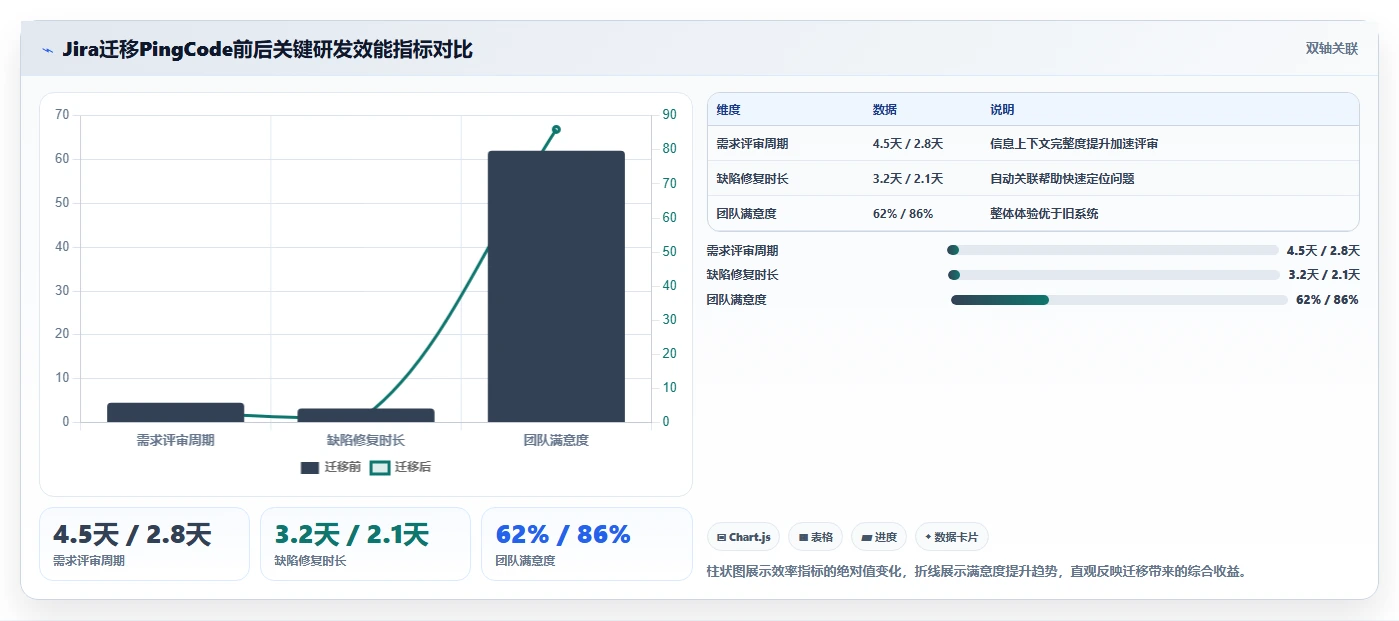Click table cell 3.2天 / 2.1天
1399x621 pixels.
(908, 179)
